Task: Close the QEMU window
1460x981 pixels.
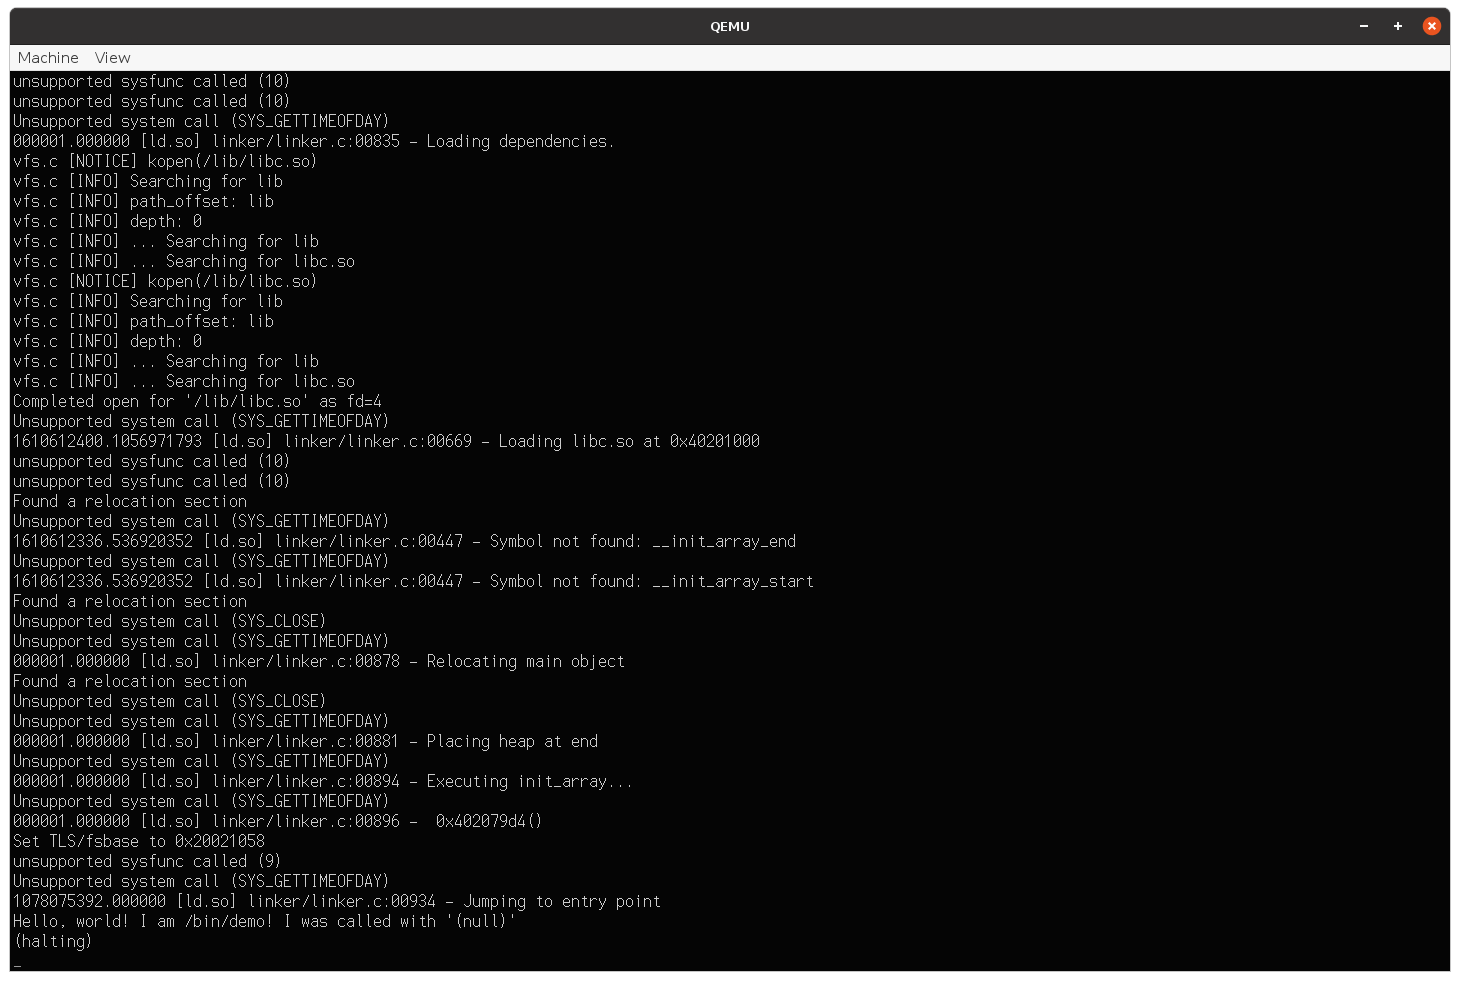Action: click(x=1432, y=26)
